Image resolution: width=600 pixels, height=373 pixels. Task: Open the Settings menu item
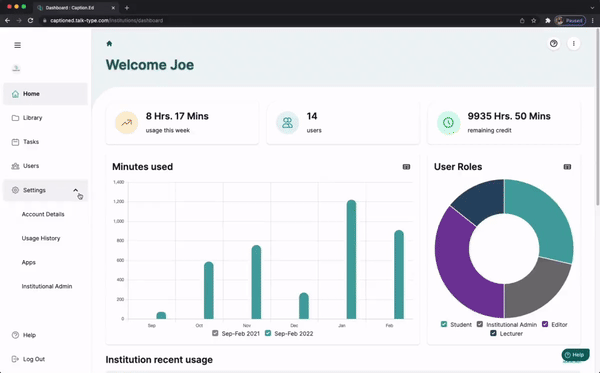click(46, 190)
